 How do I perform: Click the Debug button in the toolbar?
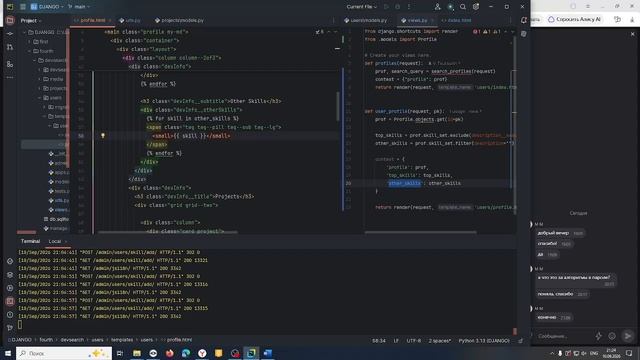tap(398, 7)
